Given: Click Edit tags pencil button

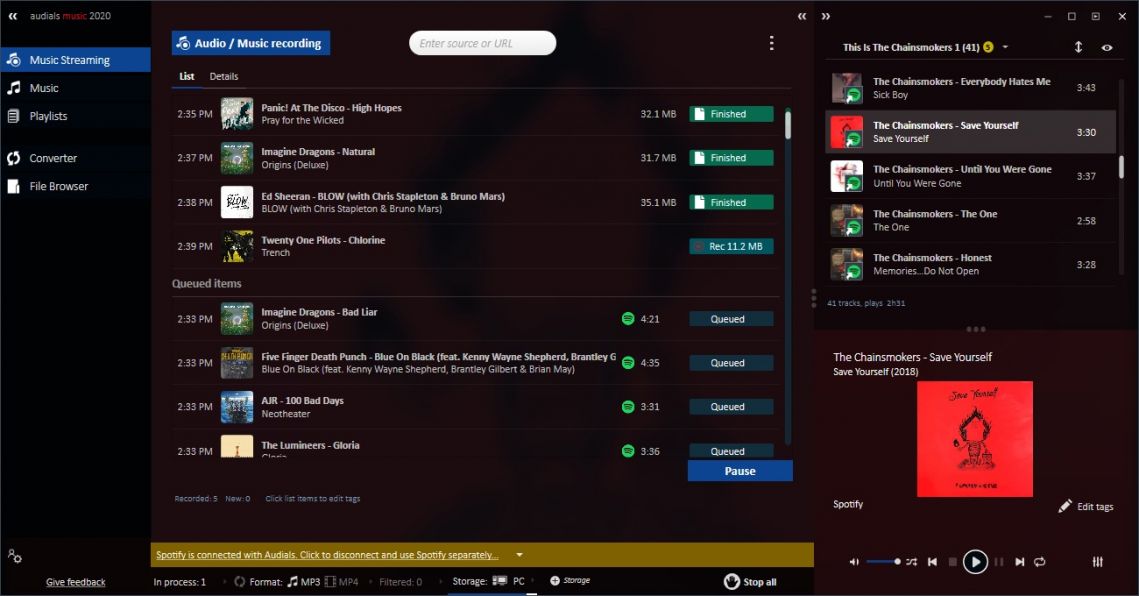Looking at the screenshot, I should click(x=1086, y=507).
